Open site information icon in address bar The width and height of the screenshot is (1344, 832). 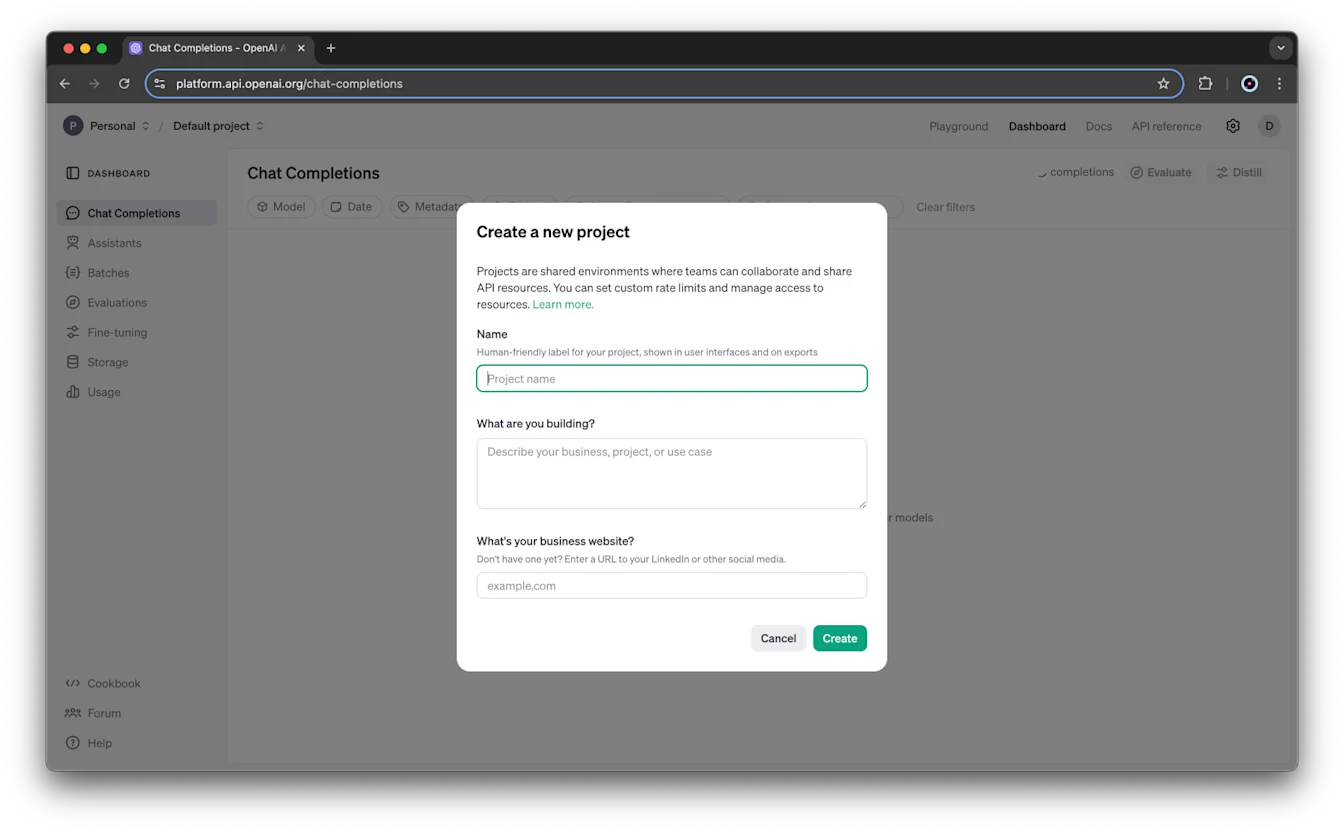[x=160, y=84]
